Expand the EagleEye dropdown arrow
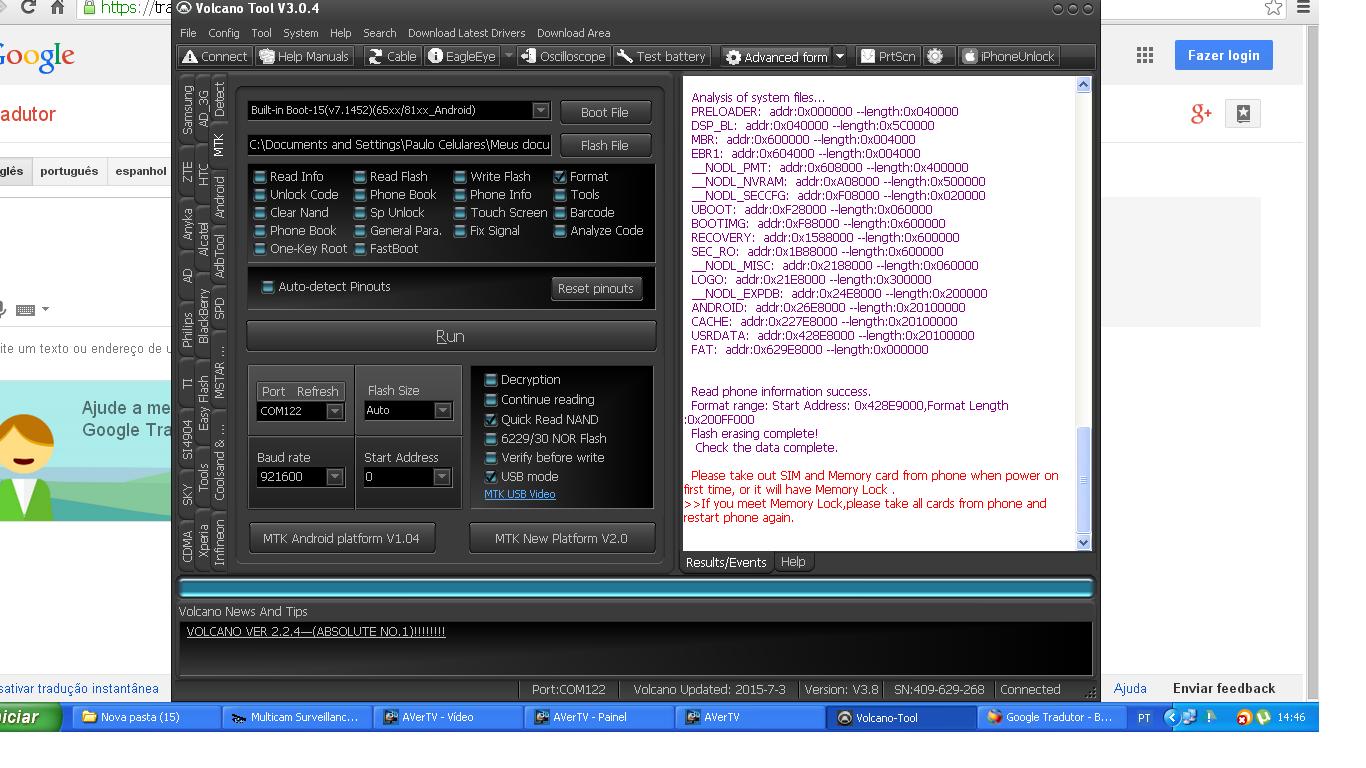The width and height of the screenshot is (1366, 768). click(x=508, y=56)
